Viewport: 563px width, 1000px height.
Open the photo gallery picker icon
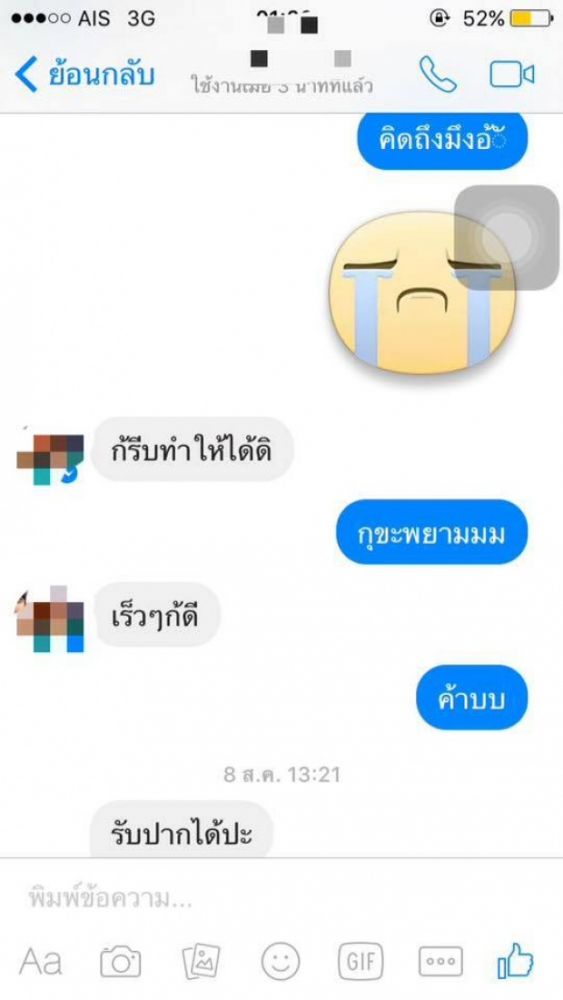point(201,961)
